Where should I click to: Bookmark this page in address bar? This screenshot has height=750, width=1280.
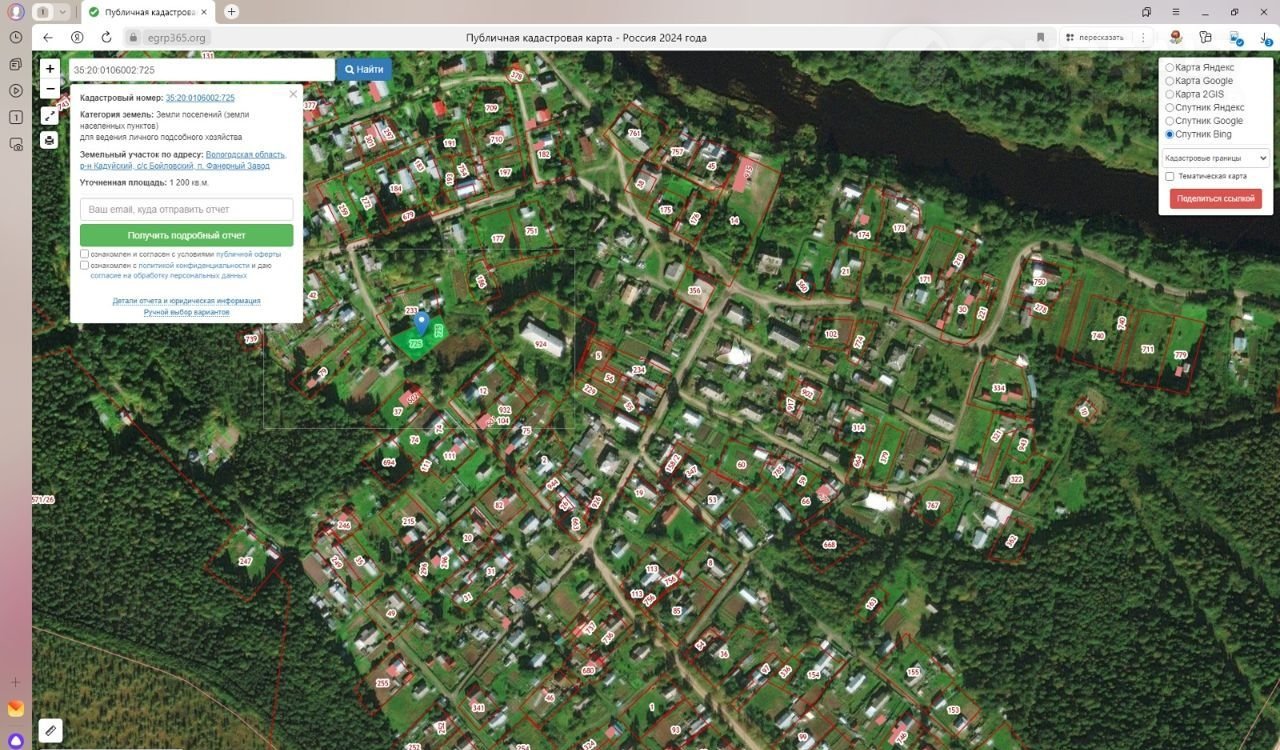click(1040, 37)
